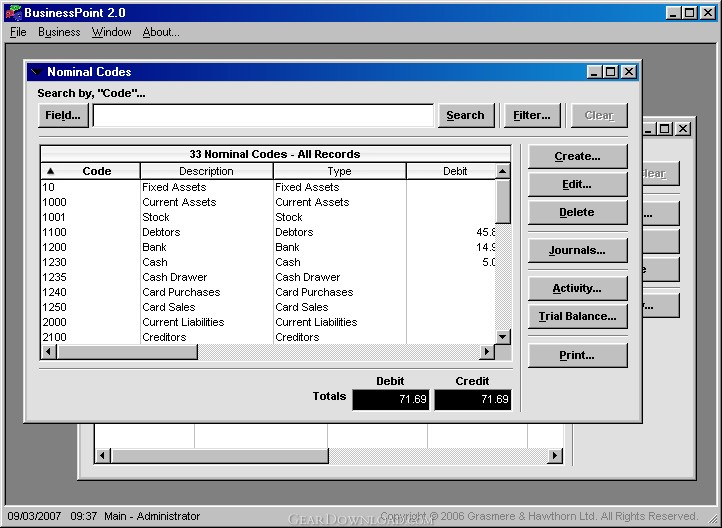Screen dimensions: 722x528
Task: Create a new nominal code
Action: point(577,156)
